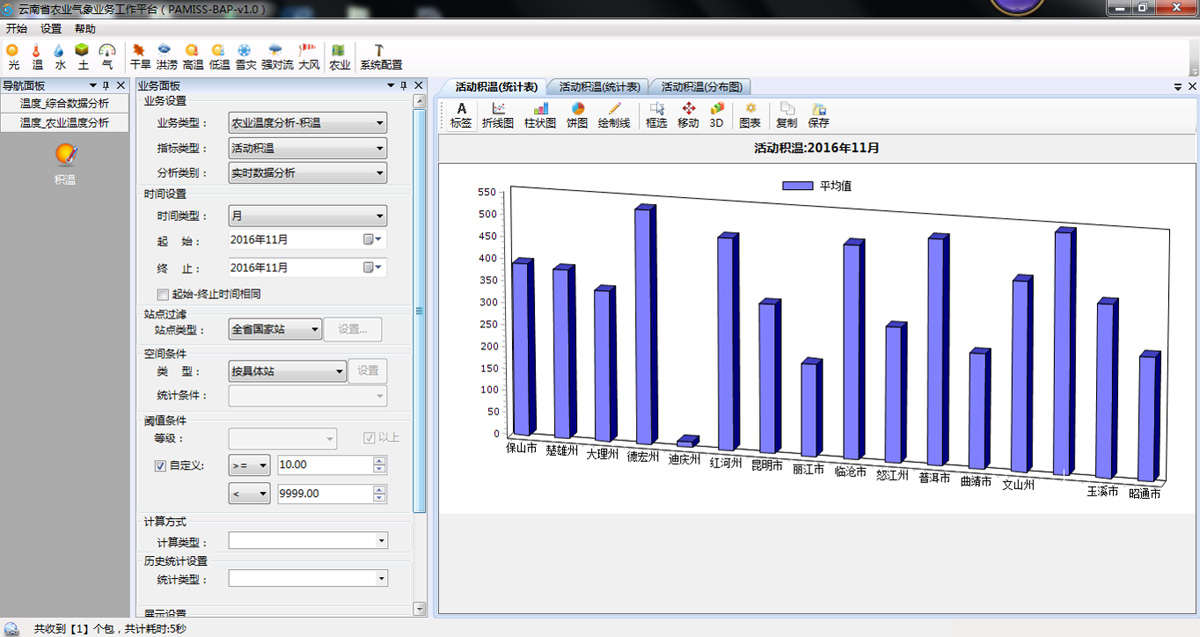Click the status bar icon beside 共收到
The width and height of the screenshot is (1200, 637).
point(12,628)
